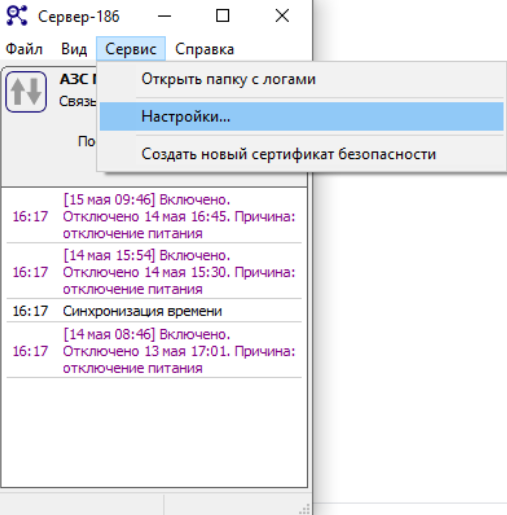Click the Сервер-186 title bar text
Image resolution: width=507 pixels, height=515 pixels.
click(79, 17)
